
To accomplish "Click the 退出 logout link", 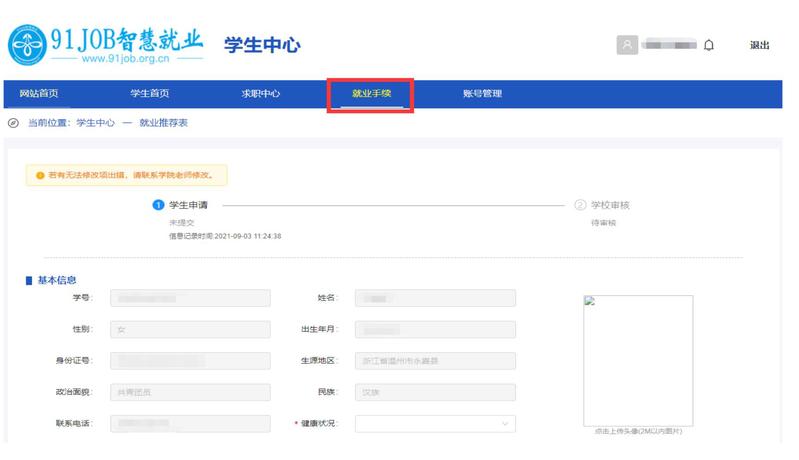I will [759, 46].
